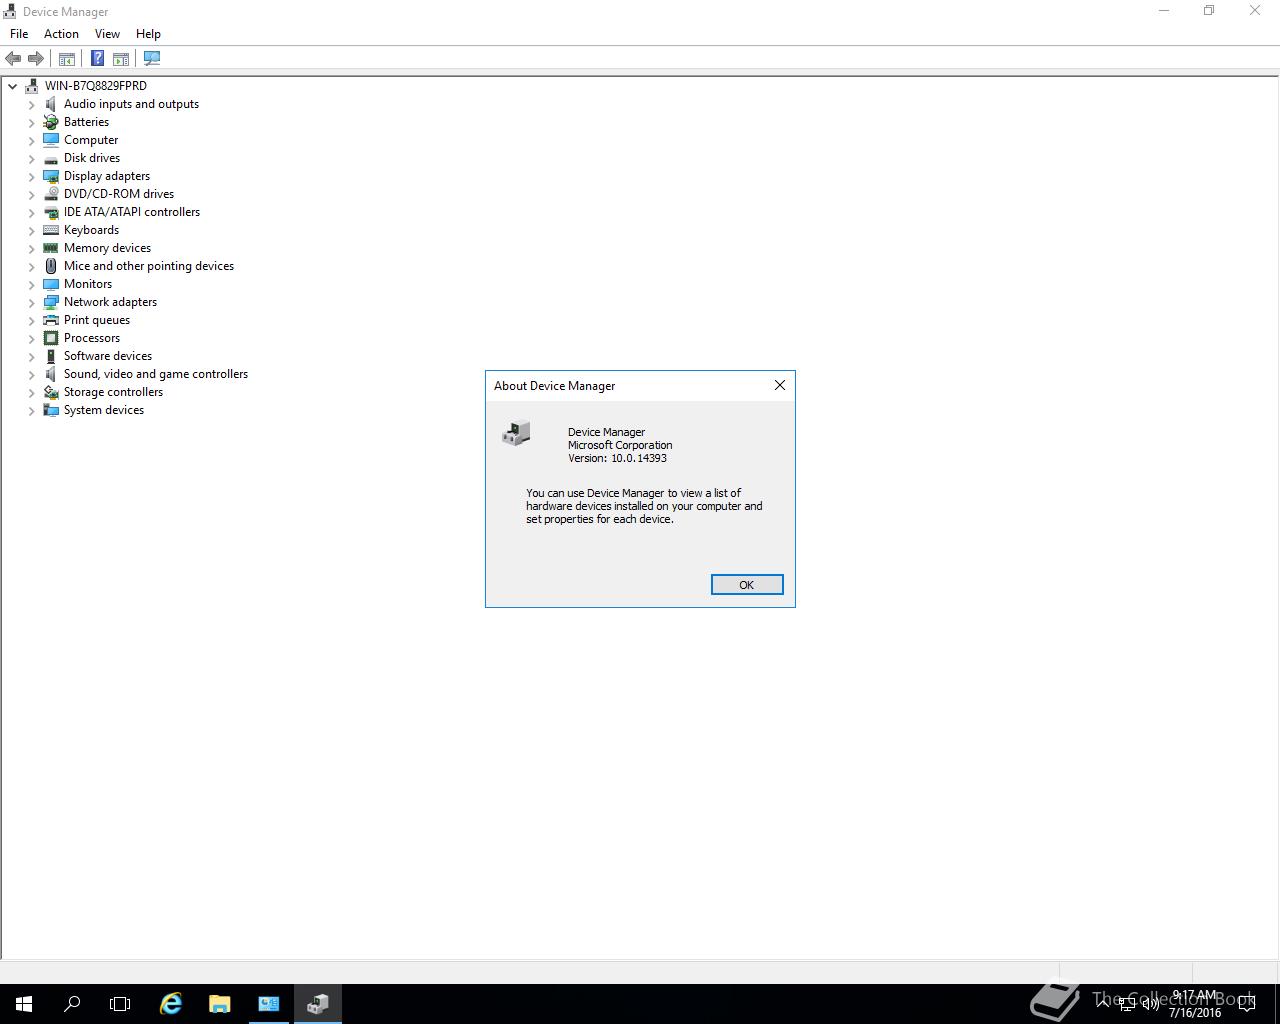The height and width of the screenshot is (1024, 1280).
Task: Select the Print queues label
Action: click(97, 320)
